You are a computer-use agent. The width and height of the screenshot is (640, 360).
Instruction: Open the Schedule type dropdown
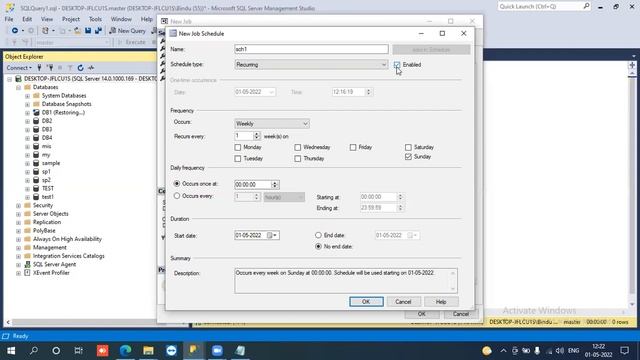point(311,64)
